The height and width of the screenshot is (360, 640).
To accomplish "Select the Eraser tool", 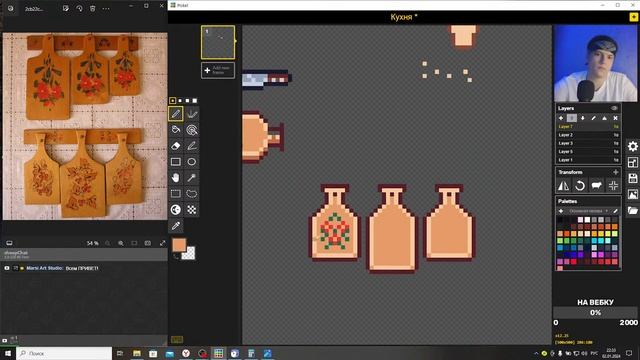I will coord(176,146).
